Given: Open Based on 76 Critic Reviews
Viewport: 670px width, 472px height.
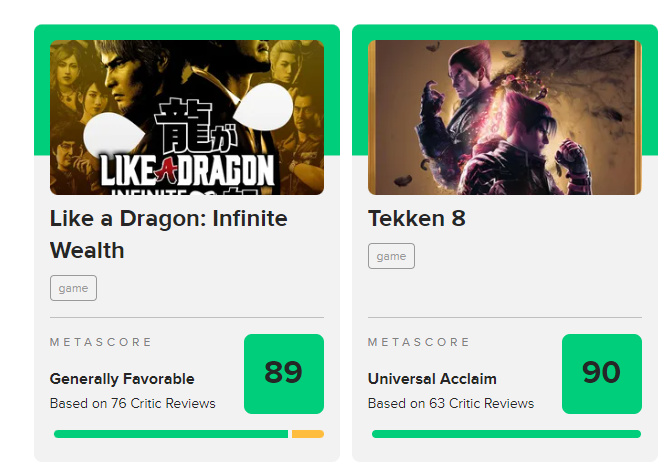Looking at the screenshot, I should pyautogui.click(x=132, y=403).
